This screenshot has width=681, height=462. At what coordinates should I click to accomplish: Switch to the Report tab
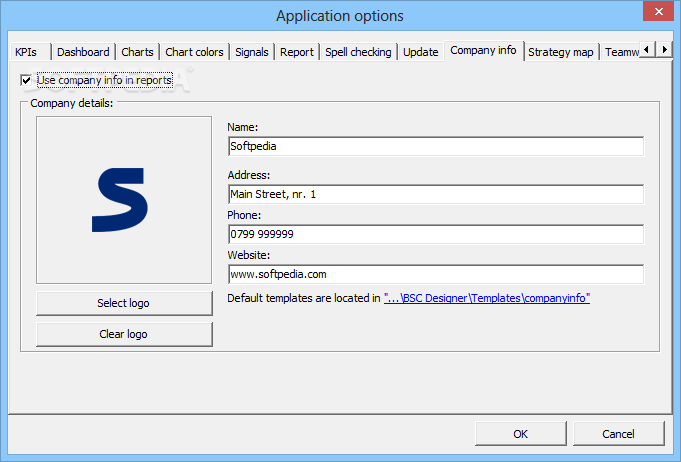pyautogui.click(x=297, y=52)
